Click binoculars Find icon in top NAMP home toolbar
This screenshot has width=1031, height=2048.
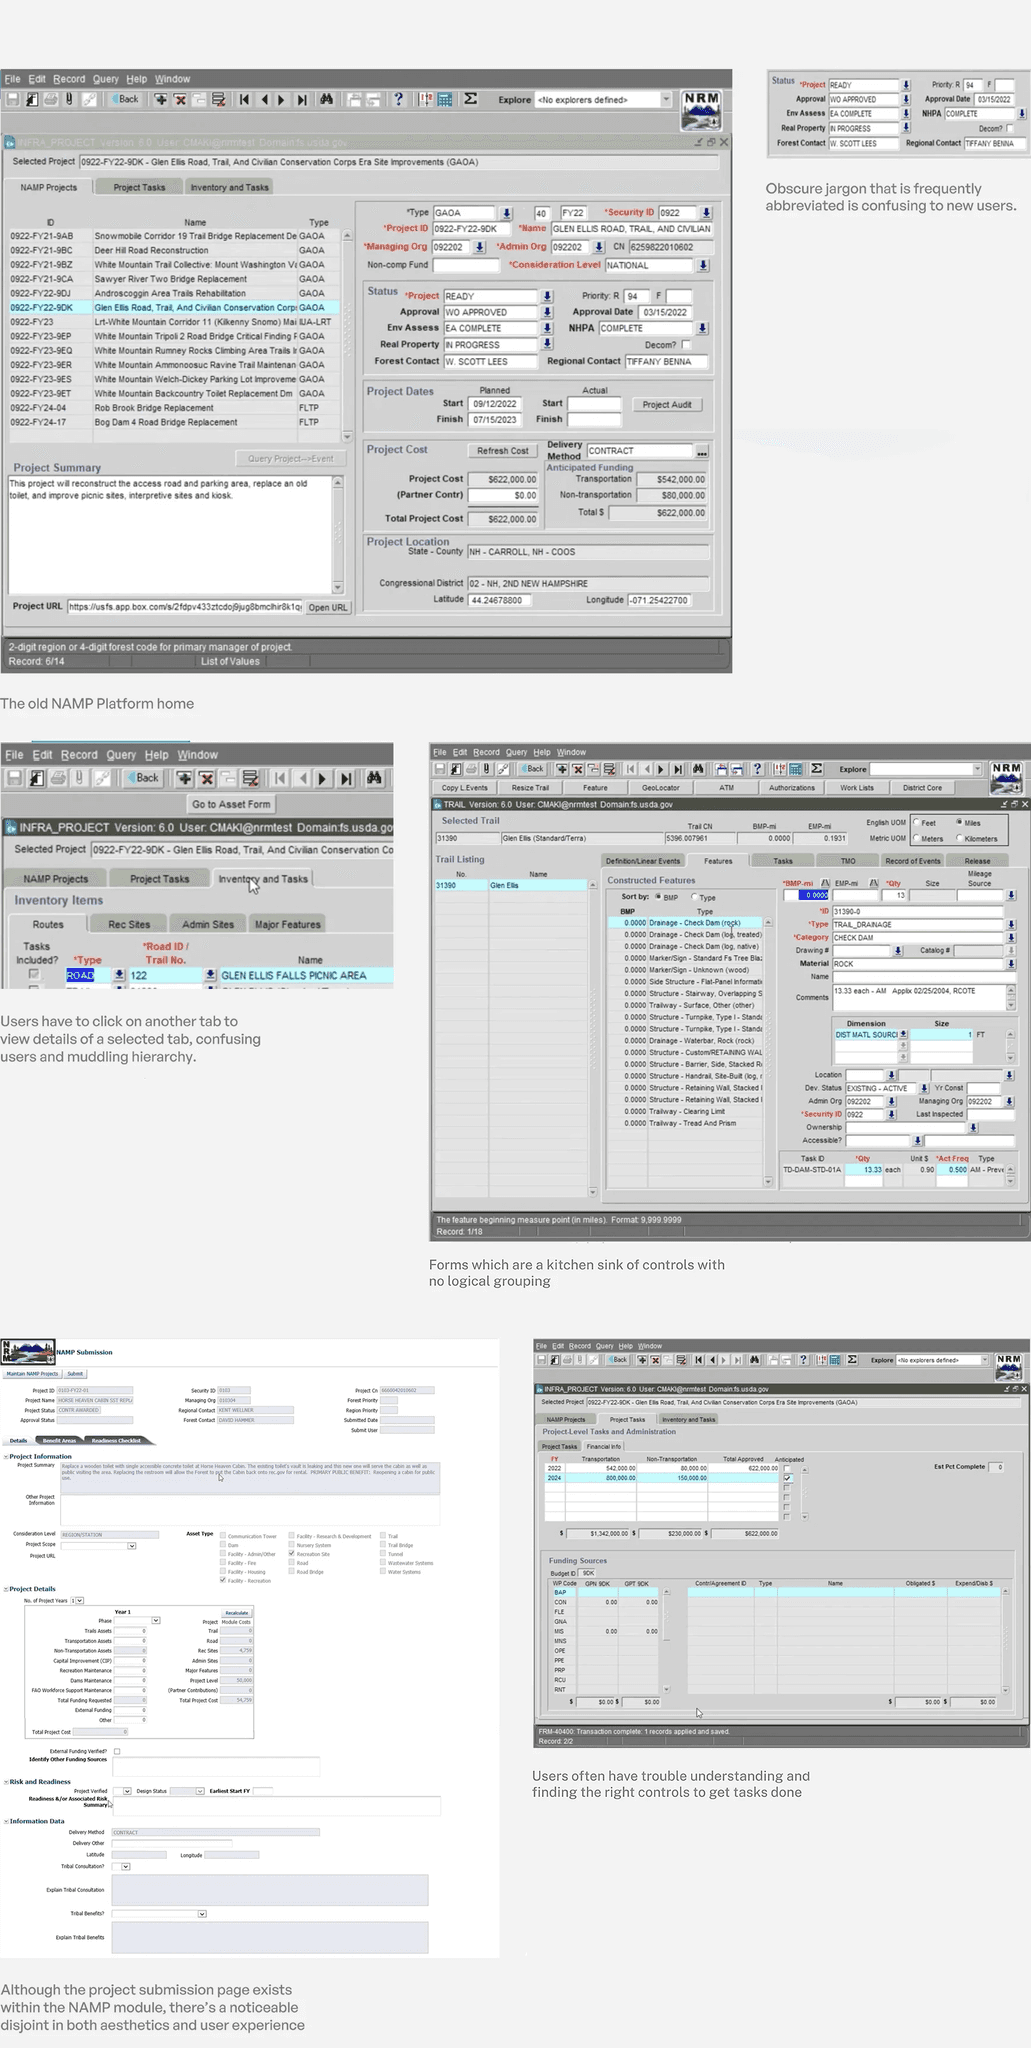pyautogui.click(x=326, y=99)
